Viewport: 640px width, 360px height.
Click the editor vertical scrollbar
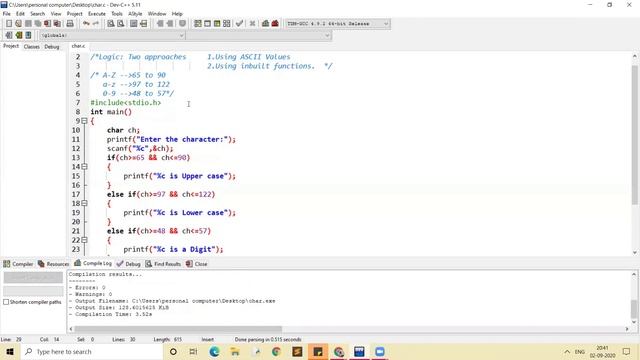tap(635, 135)
